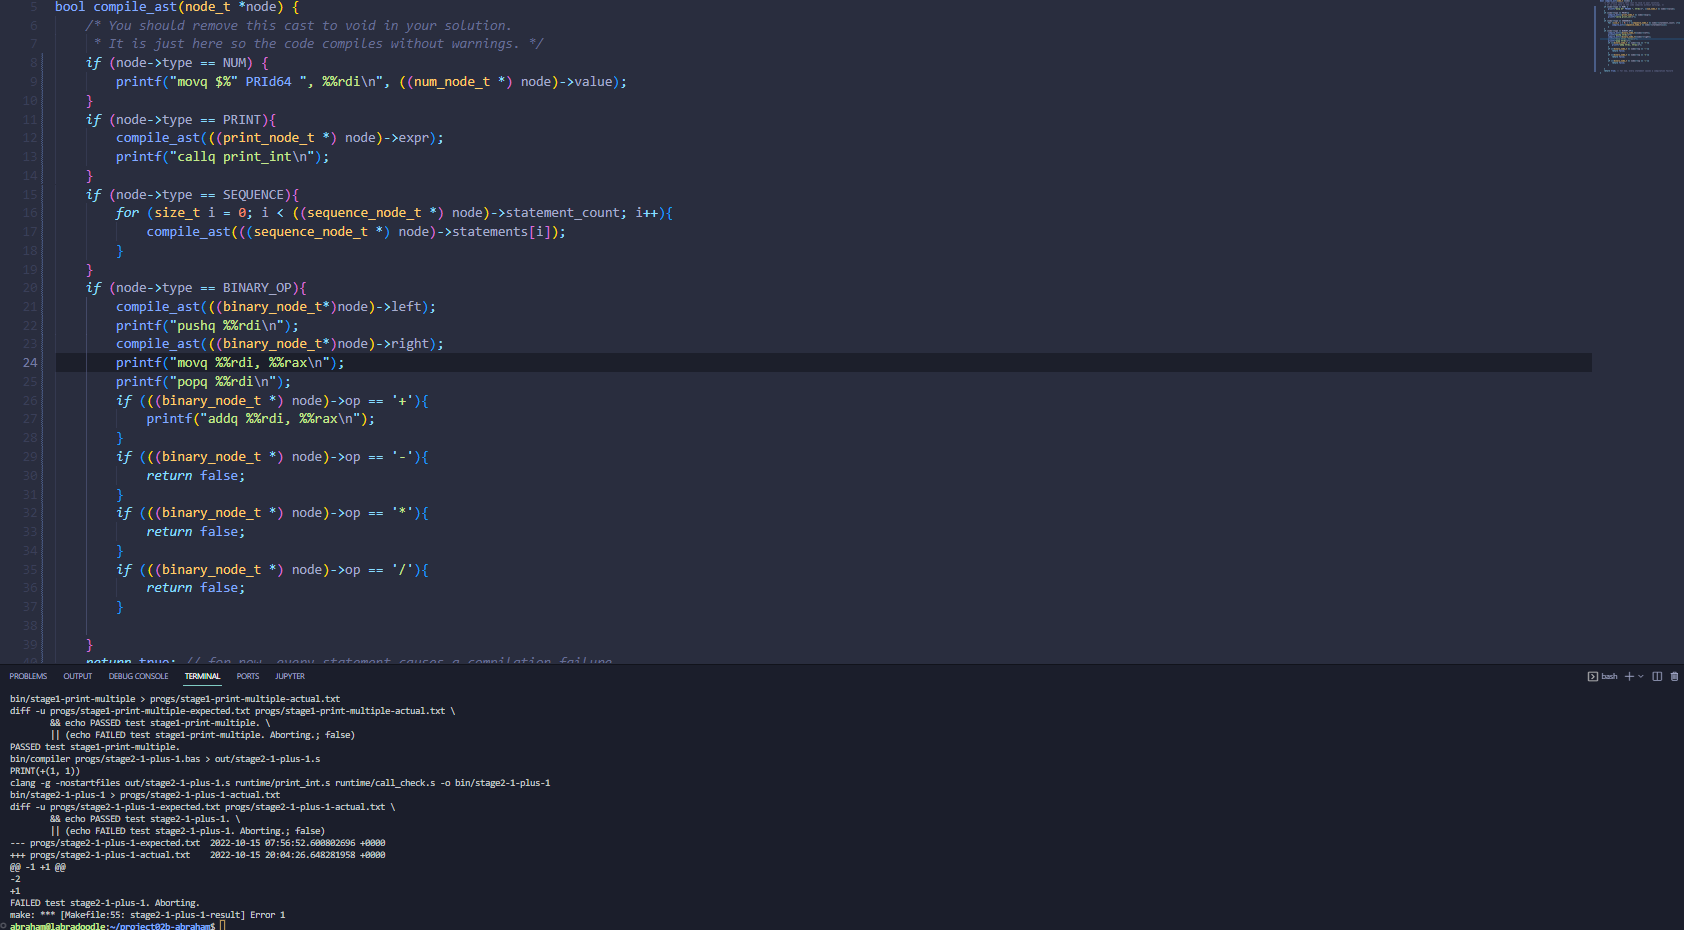This screenshot has height=930, width=1684.
Task: Open the Output tab
Action: pyautogui.click(x=77, y=677)
